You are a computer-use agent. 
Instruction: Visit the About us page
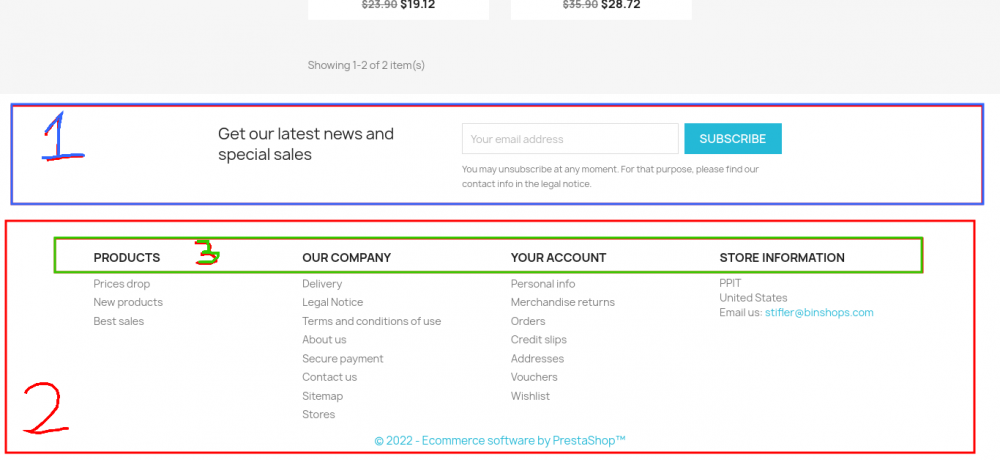click(x=324, y=340)
